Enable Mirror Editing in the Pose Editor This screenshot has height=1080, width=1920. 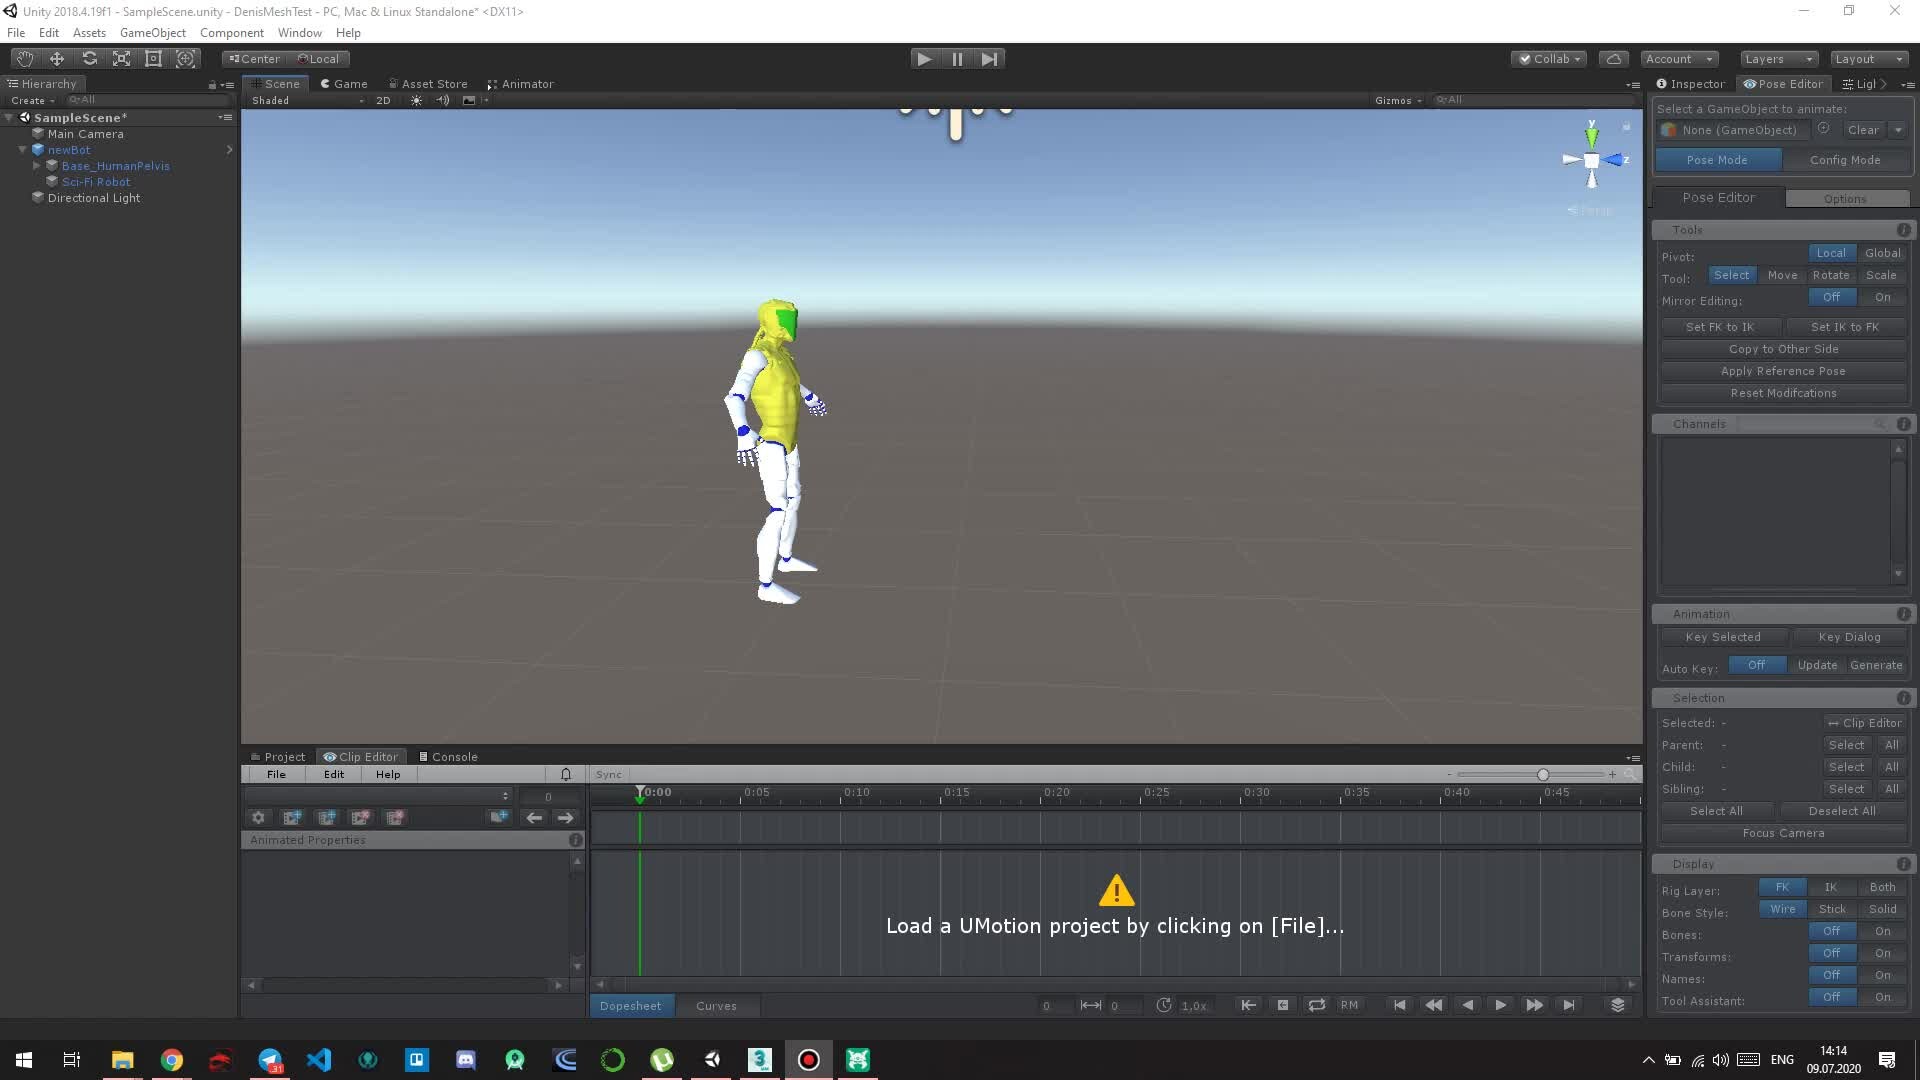[x=1884, y=297]
